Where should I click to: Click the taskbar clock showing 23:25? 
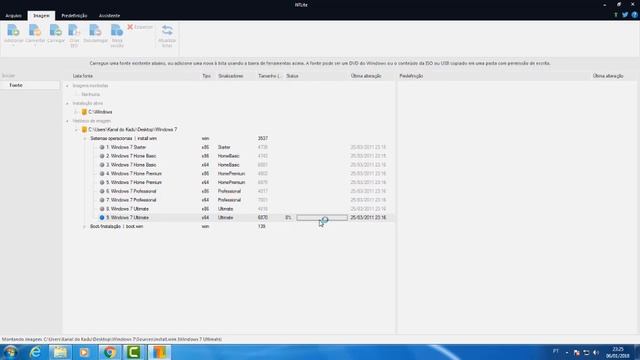pyautogui.click(x=618, y=352)
